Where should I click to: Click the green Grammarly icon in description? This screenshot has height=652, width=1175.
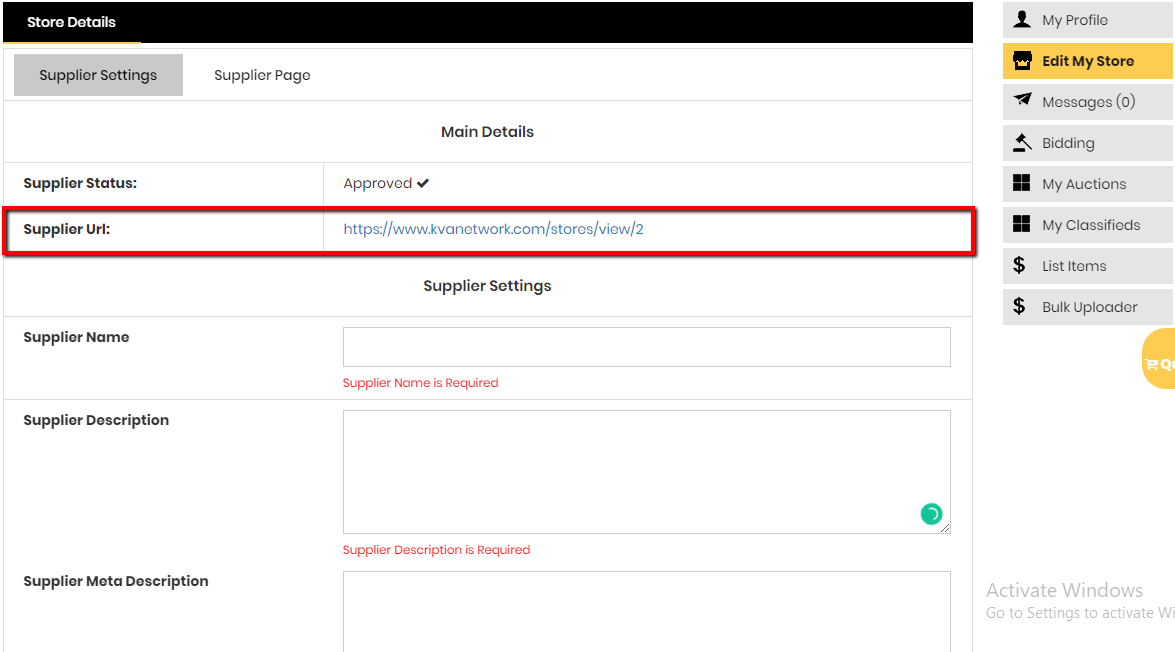tap(931, 514)
